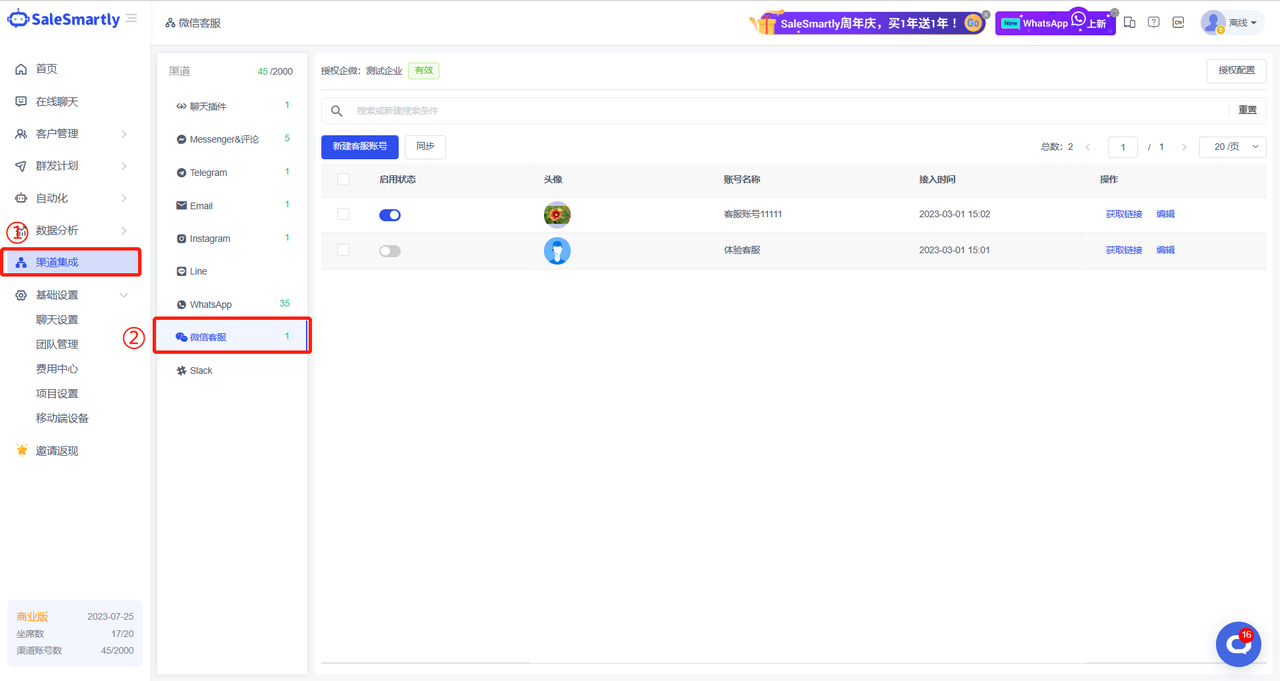Collapse sidebar using the hamburger icon

pos(132,18)
